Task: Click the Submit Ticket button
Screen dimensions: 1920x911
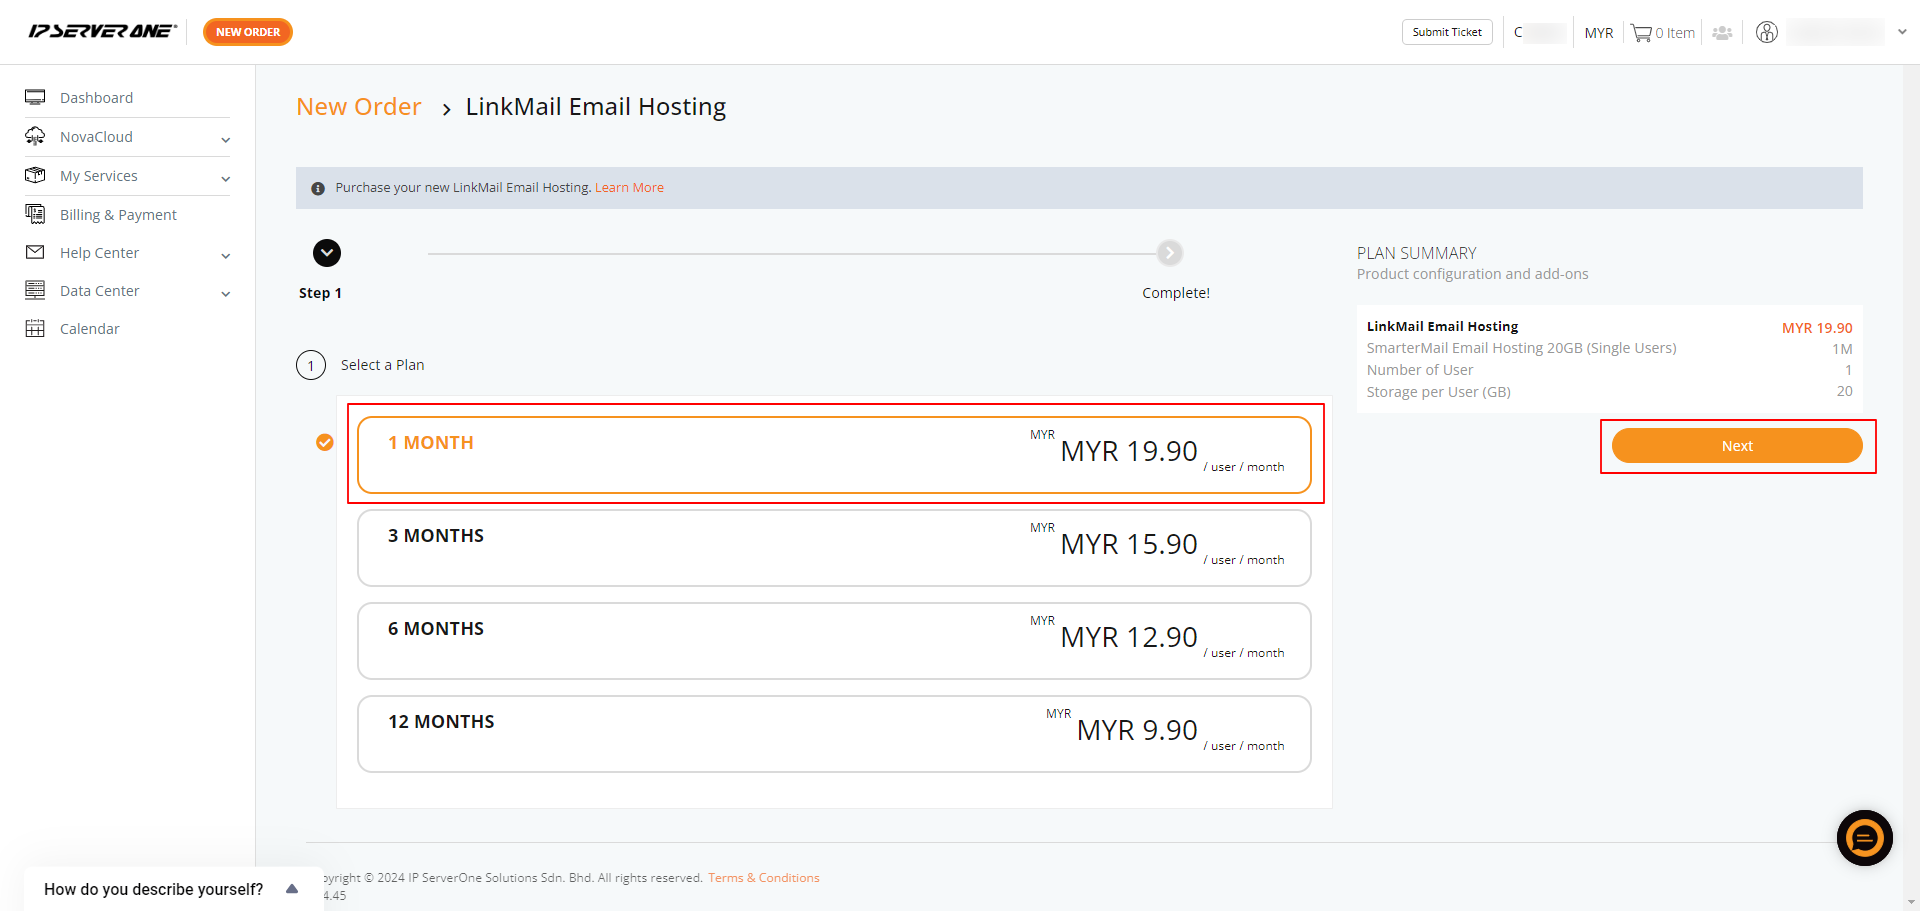Action: (x=1447, y=32)
